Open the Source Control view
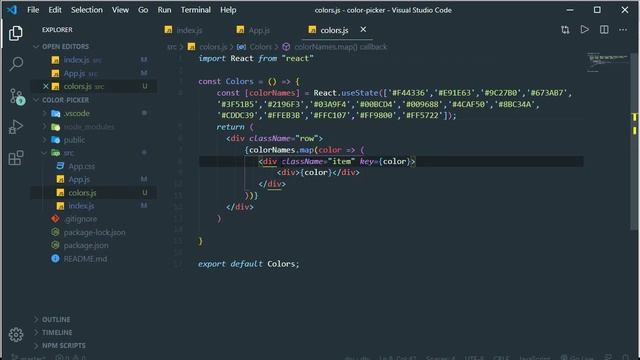 [16, 96]
